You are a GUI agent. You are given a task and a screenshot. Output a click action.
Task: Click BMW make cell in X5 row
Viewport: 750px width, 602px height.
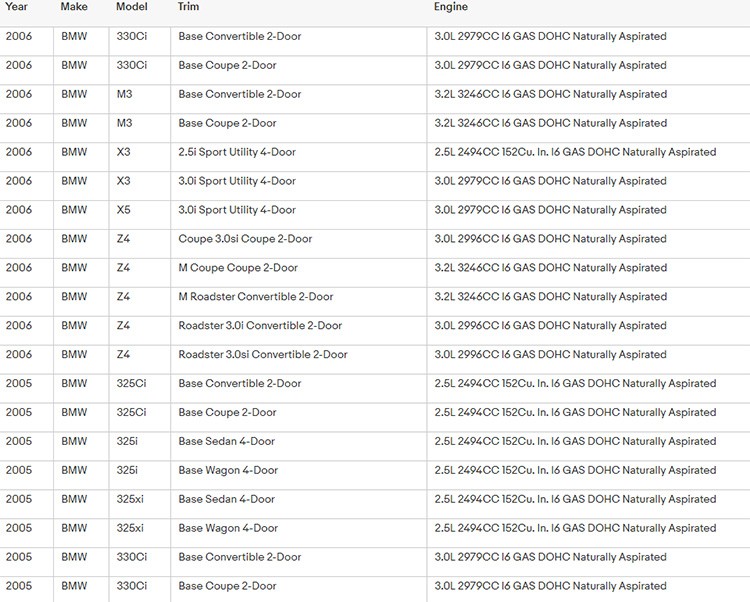(74, 209)
